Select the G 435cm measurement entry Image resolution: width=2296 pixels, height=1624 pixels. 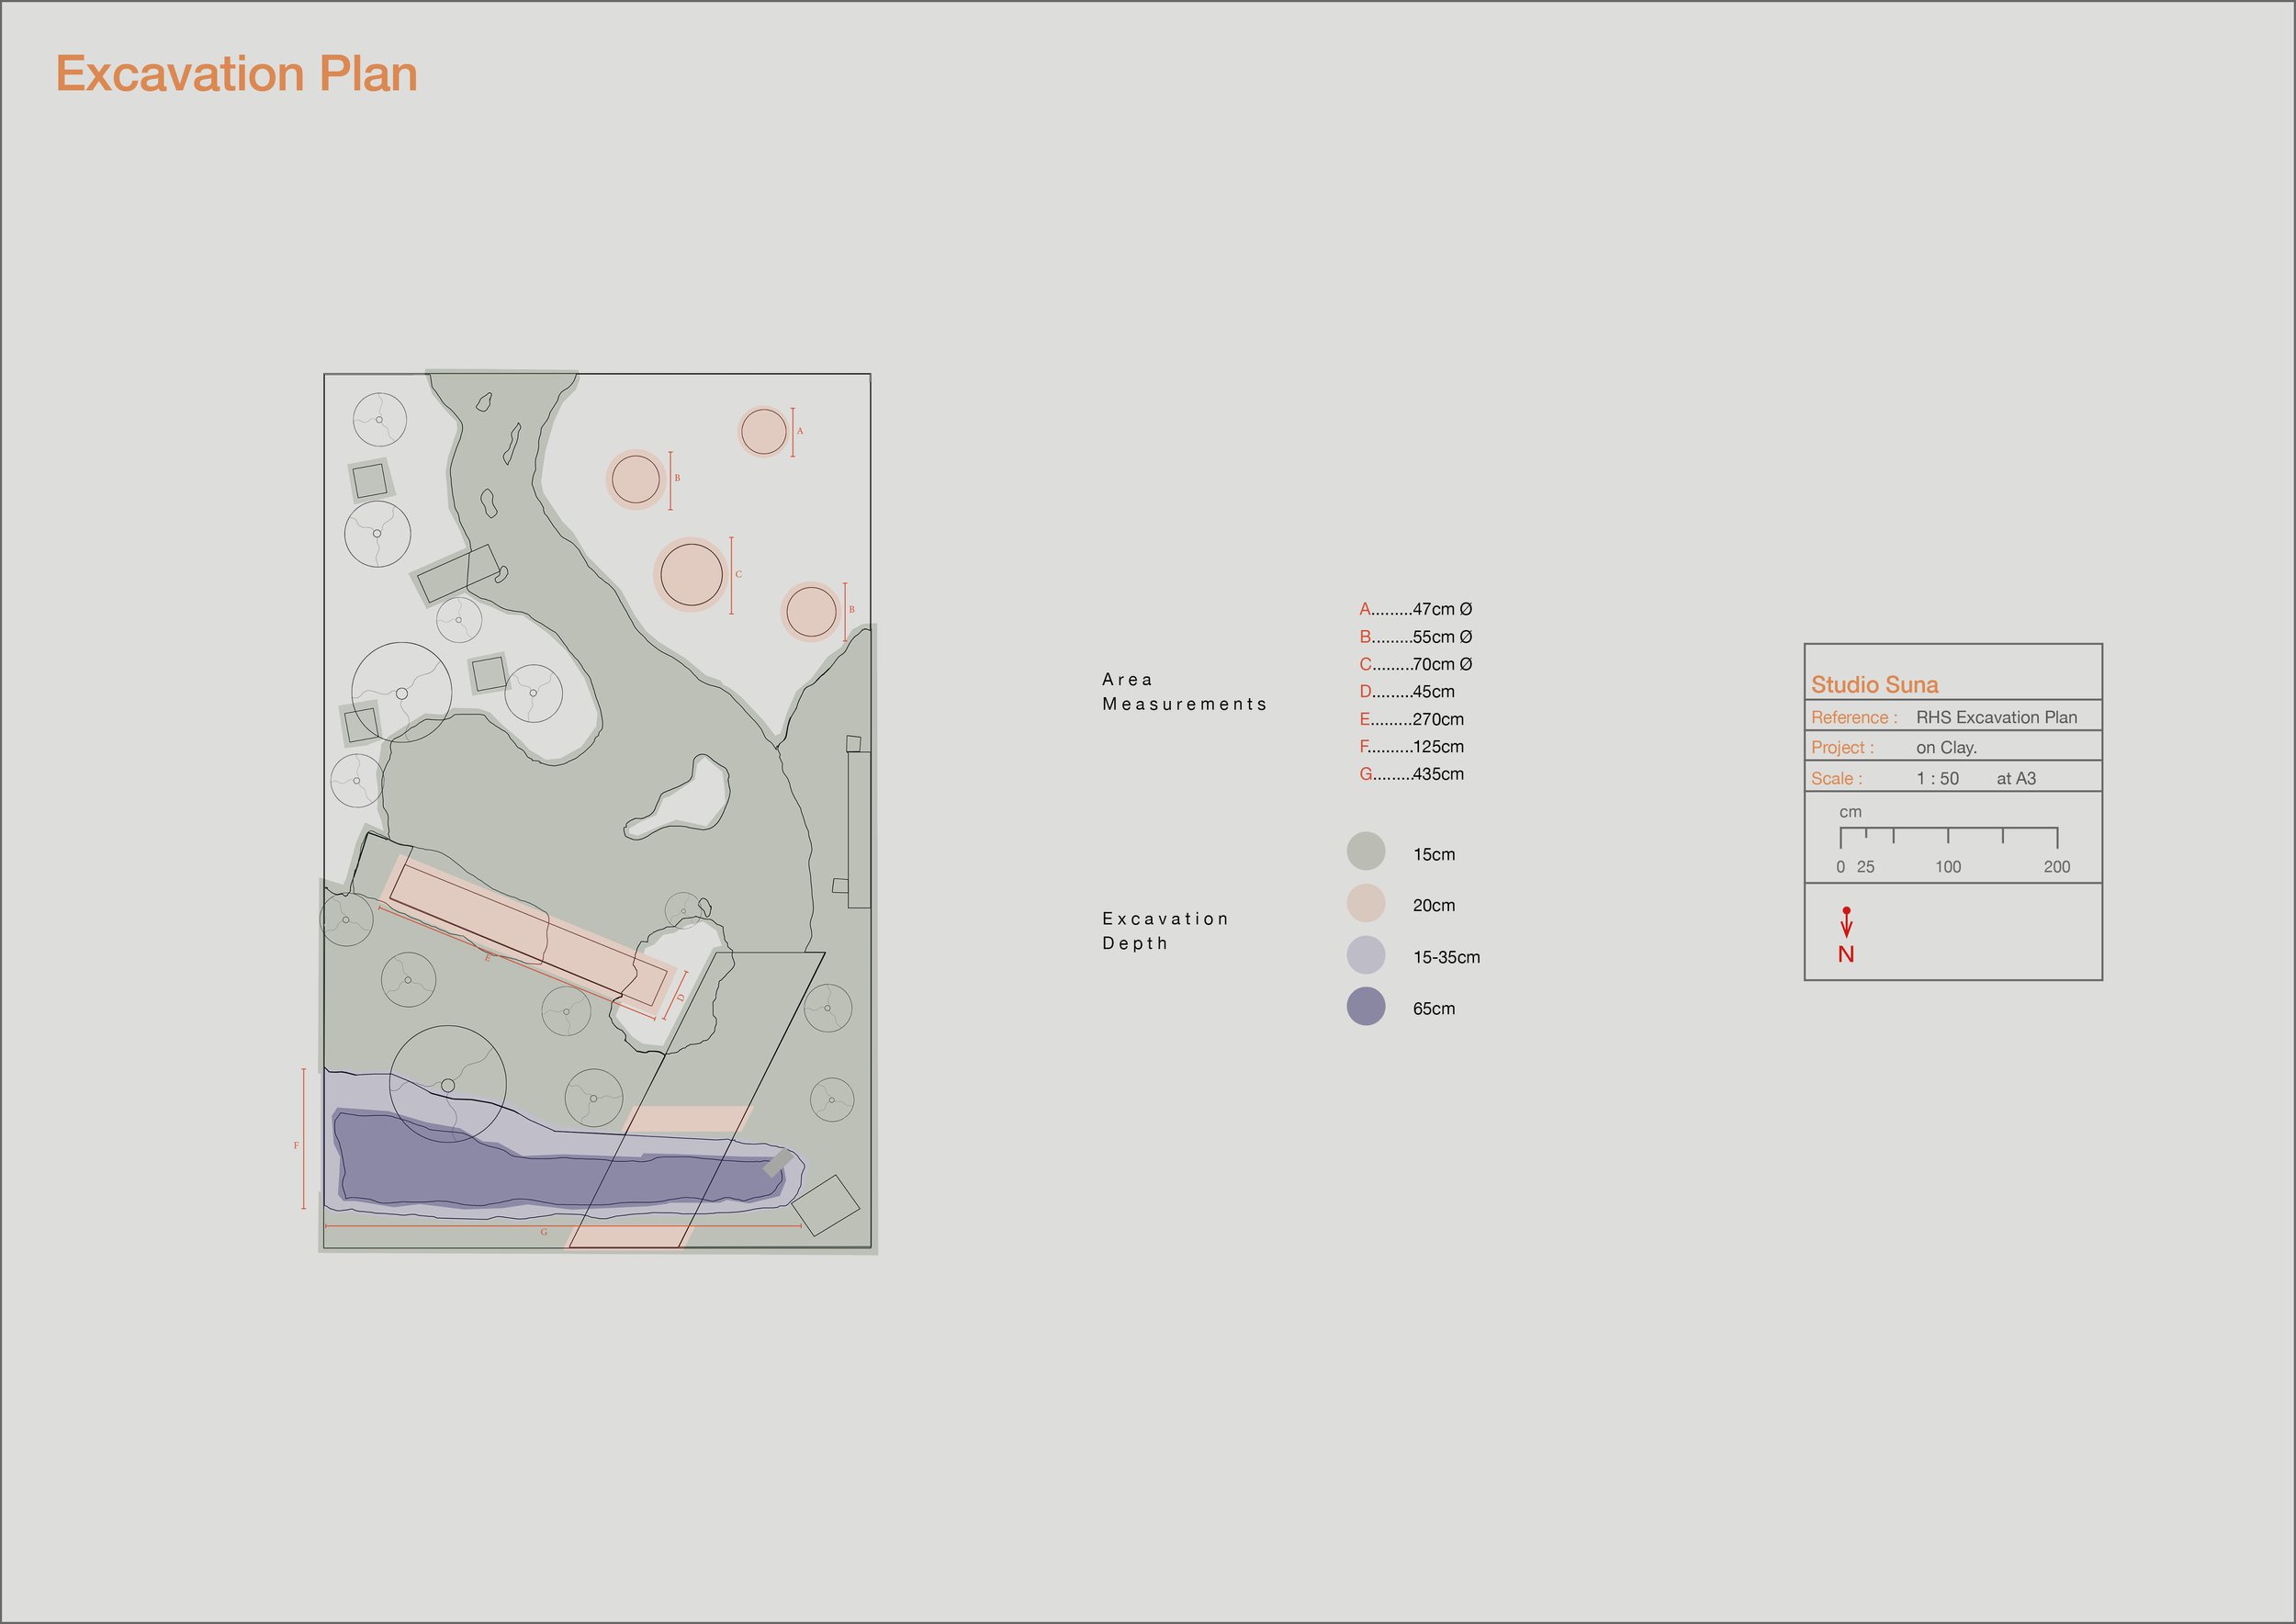pyautogui.click(x=1411, y=774)
